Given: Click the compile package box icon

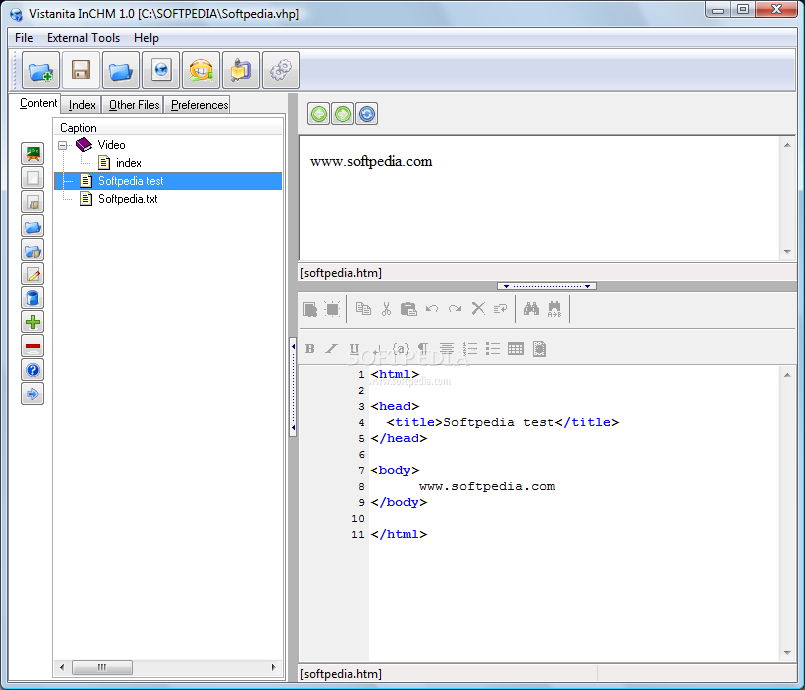Looking at the screenshot, I should tap(241, 70).
